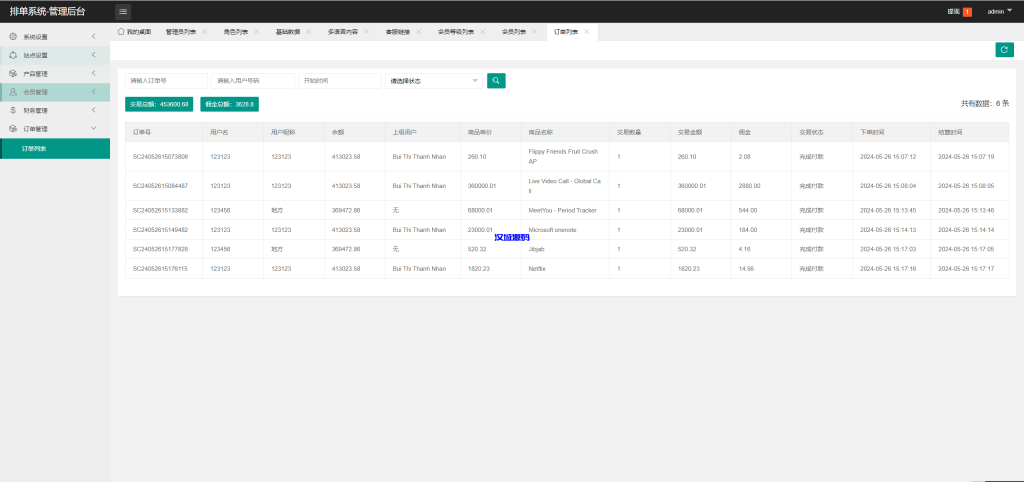Click the 会员管理 user icon in sidebar
The width and height of the screenshot is (1024, 482).
click(13, 92)
